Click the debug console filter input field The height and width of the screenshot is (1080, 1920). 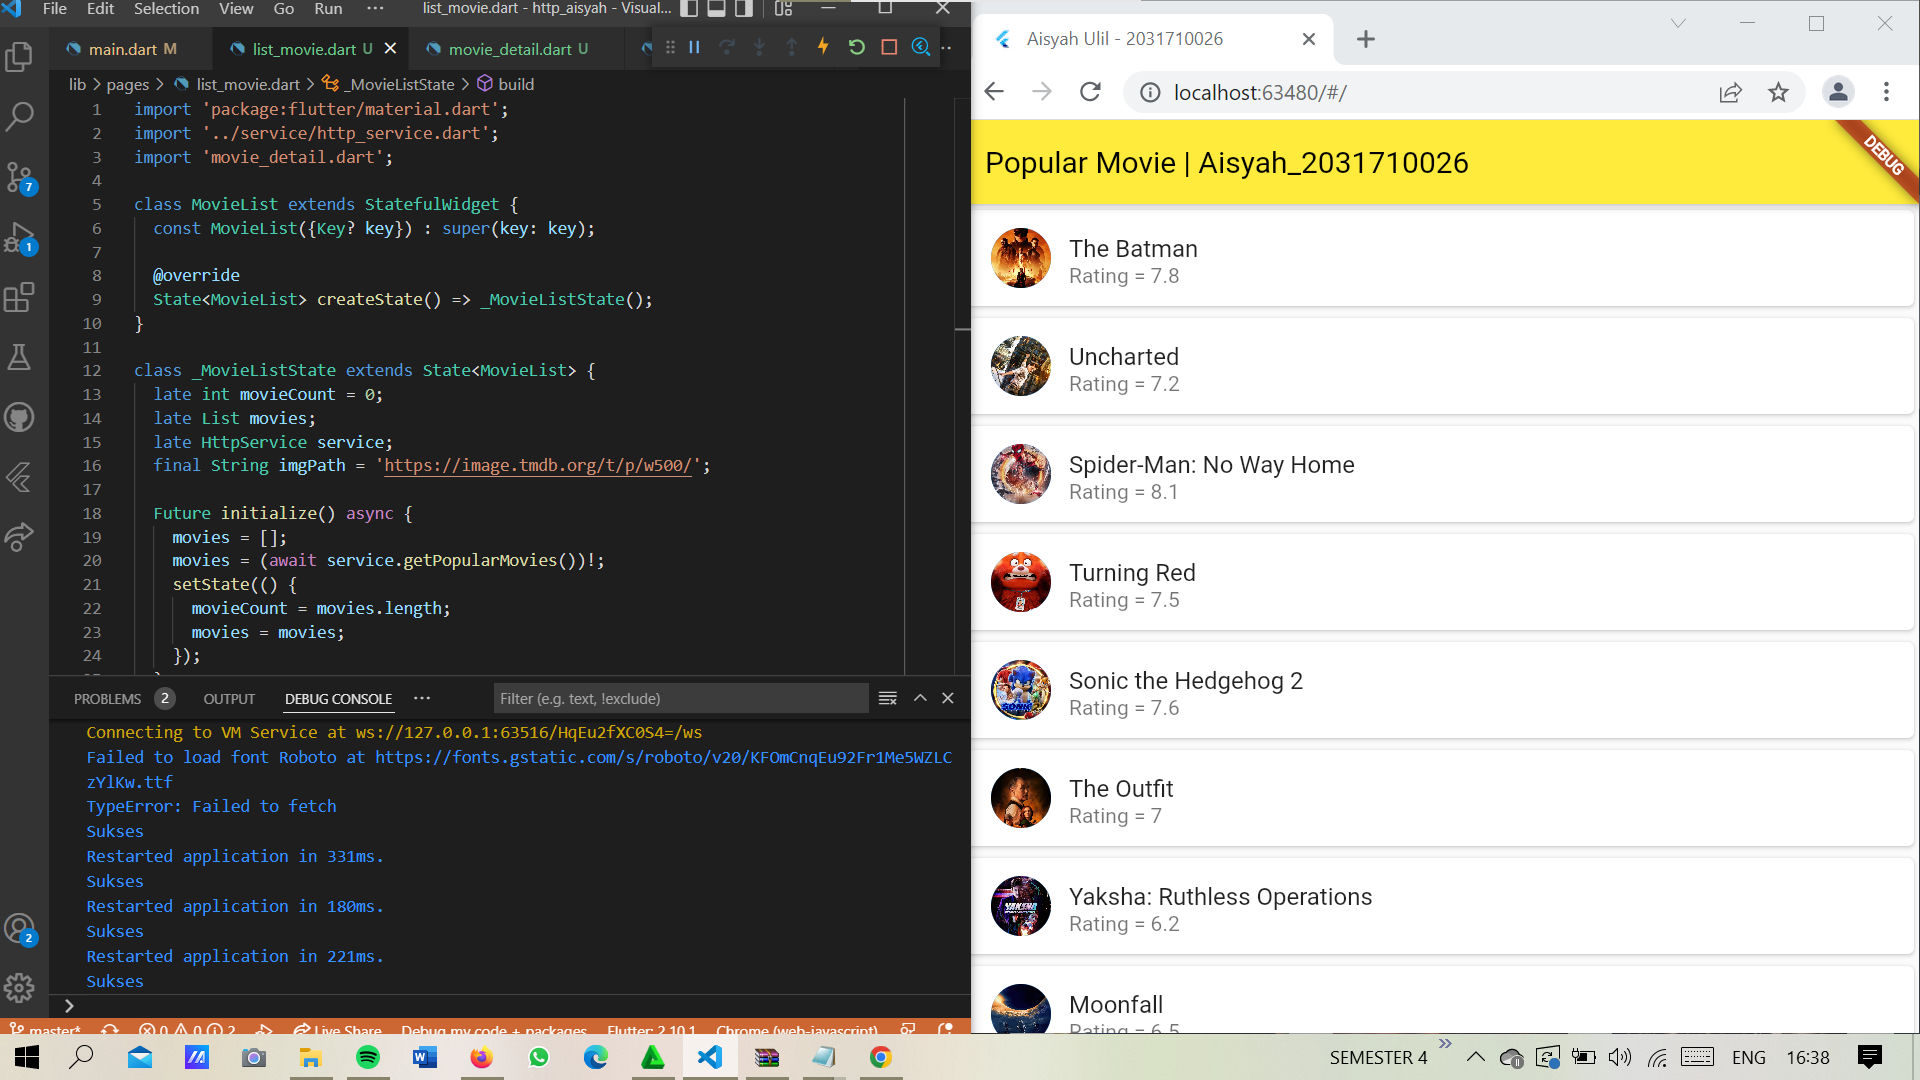(680, 698)
